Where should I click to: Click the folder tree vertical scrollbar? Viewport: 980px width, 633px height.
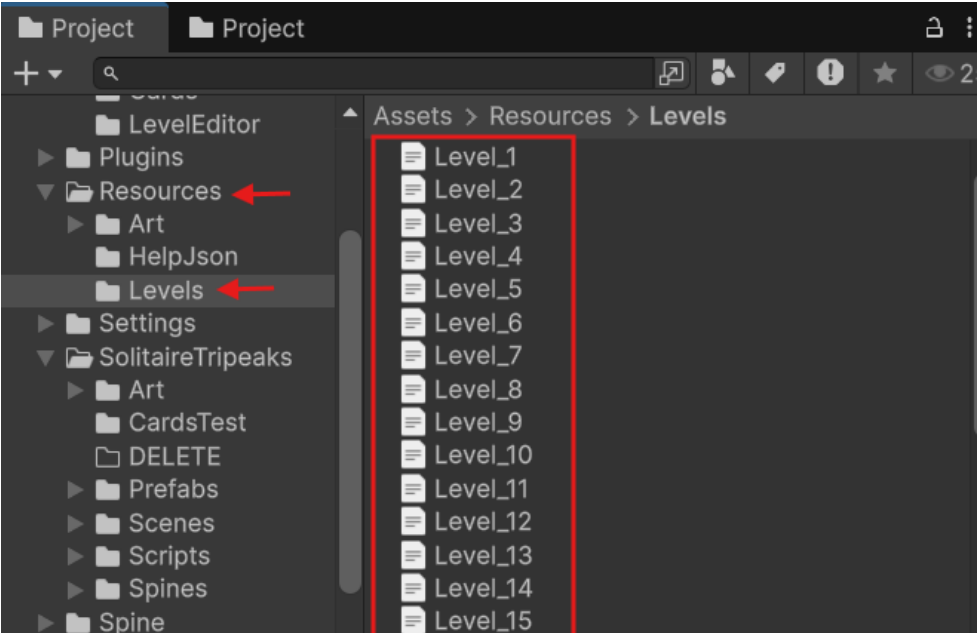point(351,412)
